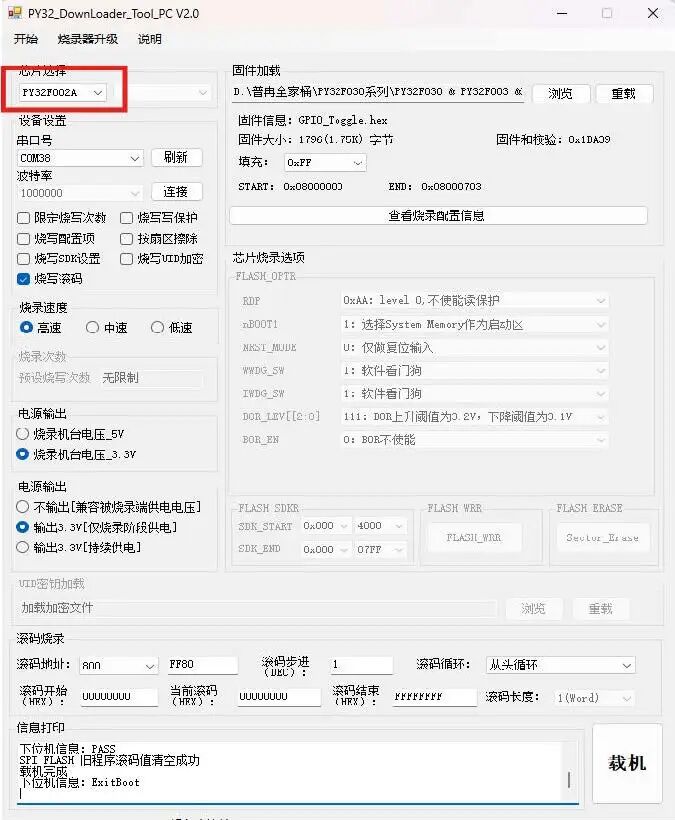675x820 pixels.
Task: Expand the COM38 serial port dropdown
Action: click(x=80, y=158)
